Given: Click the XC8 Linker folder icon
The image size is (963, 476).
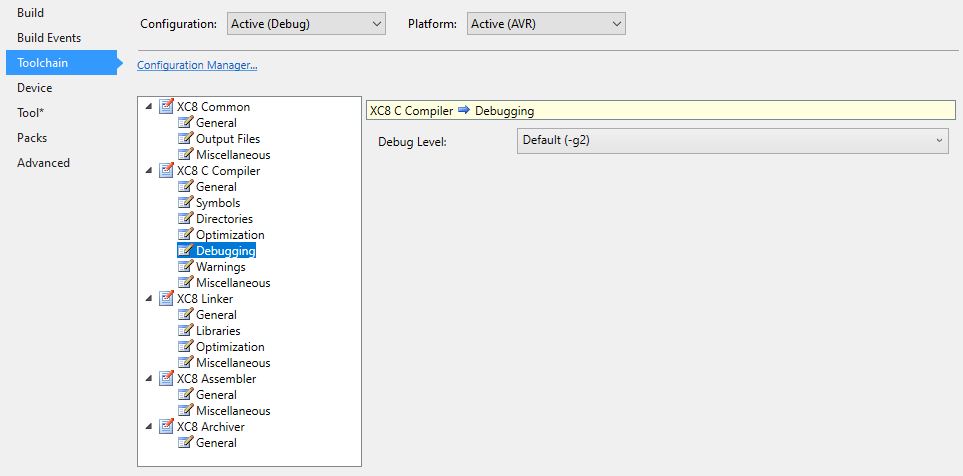Looking at the screenshot, I should pyautogui.click(x=166, y=299).
